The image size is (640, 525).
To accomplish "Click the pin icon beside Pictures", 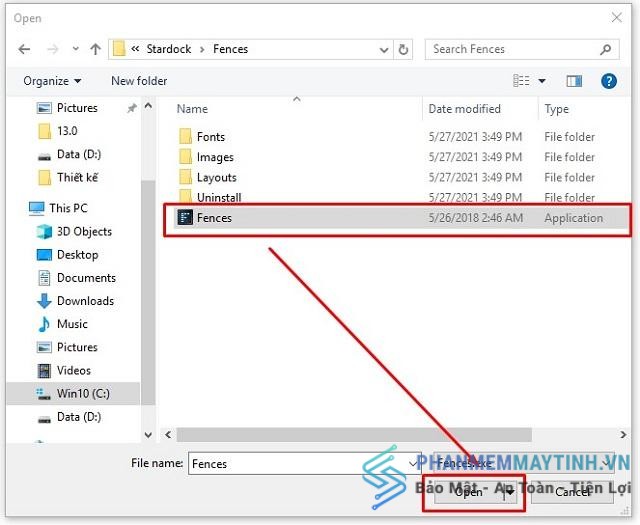I will 131,108.
